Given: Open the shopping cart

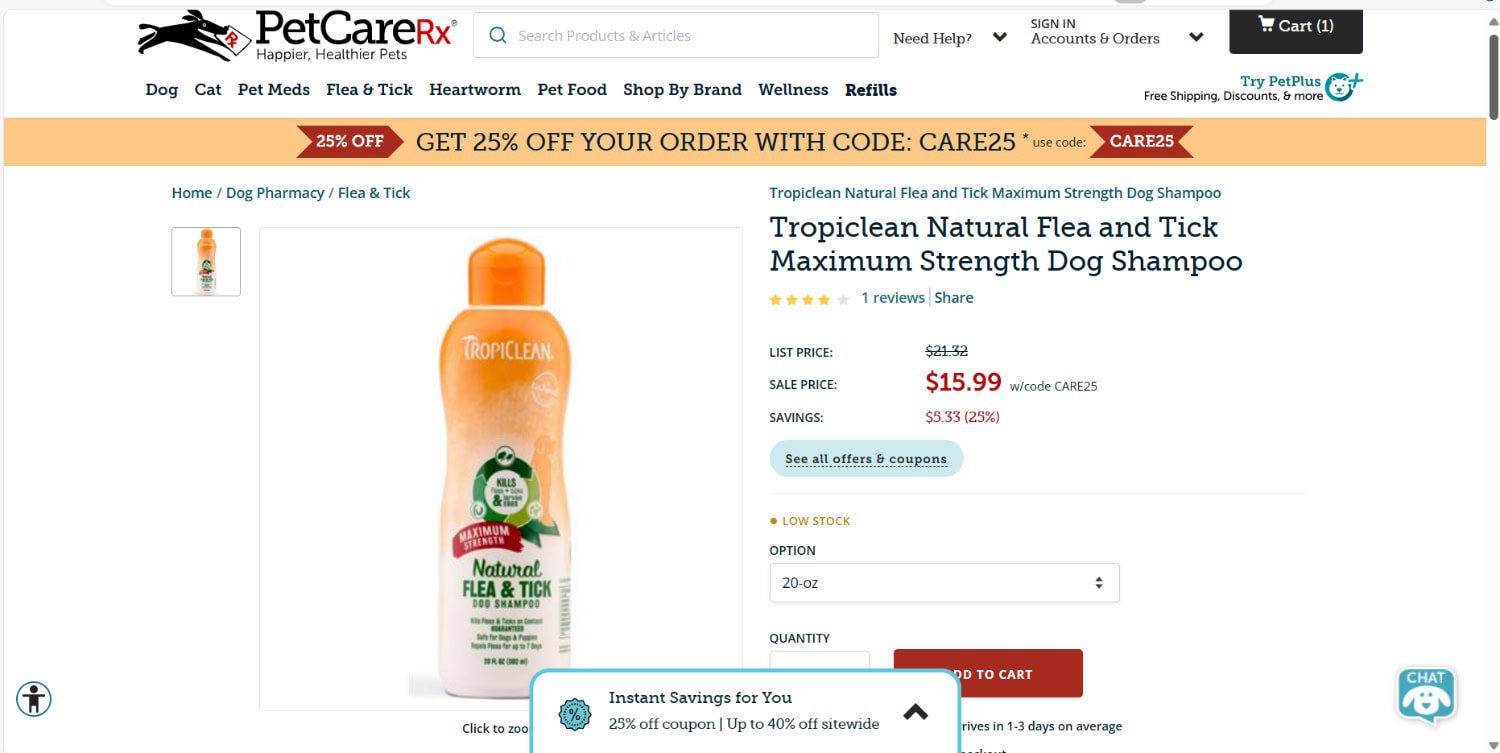Looking at the screenshot, I should tap(1295, 25).
